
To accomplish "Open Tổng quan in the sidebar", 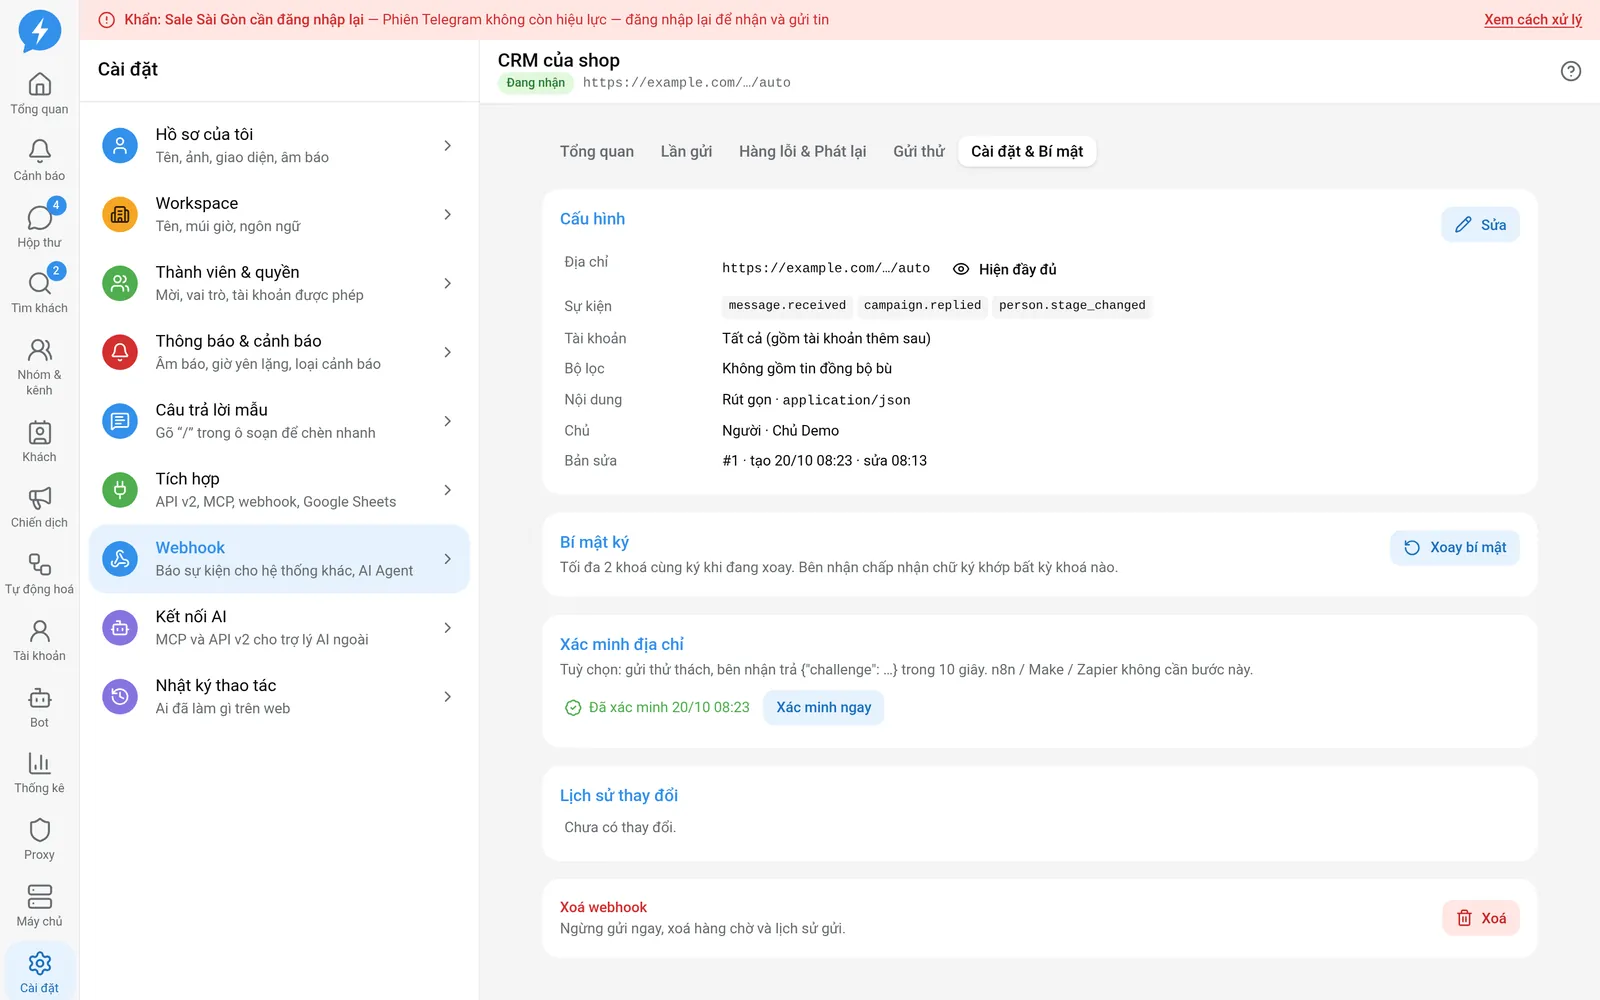I will 40,93.
